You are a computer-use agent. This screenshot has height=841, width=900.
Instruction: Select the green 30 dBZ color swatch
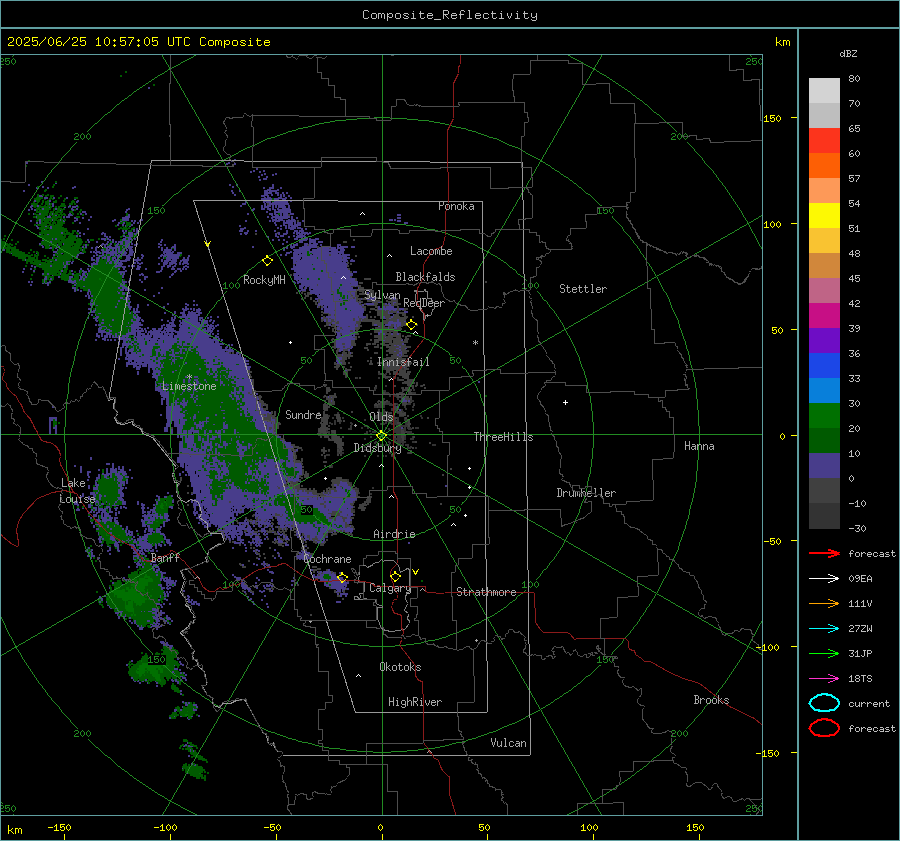[x=824, y=415]
